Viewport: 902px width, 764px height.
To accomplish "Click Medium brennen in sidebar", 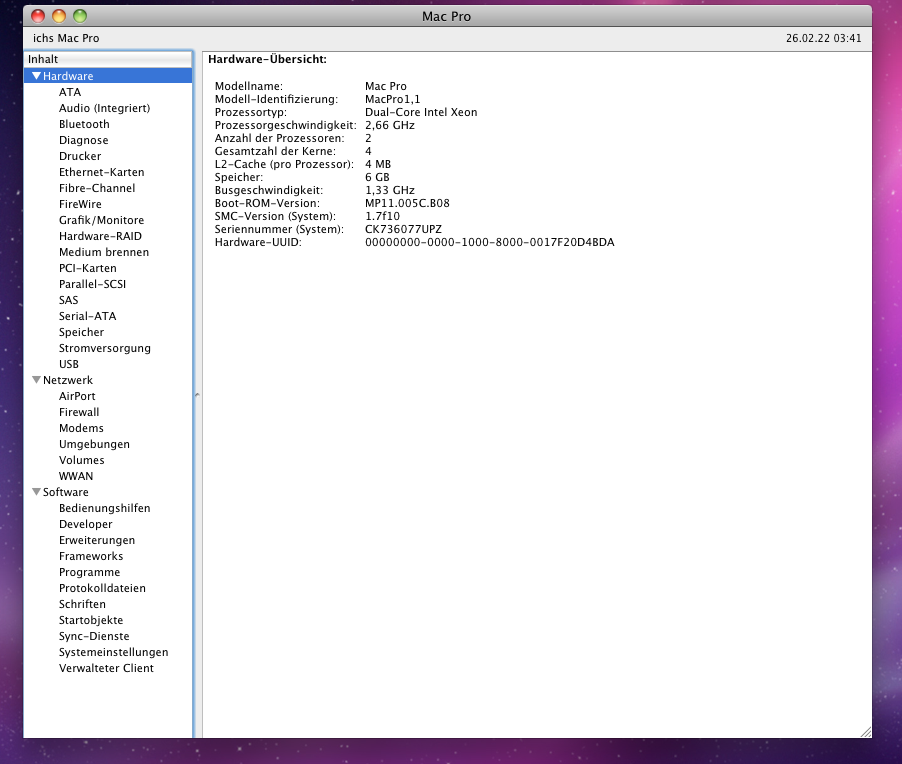I will (104, 252).
